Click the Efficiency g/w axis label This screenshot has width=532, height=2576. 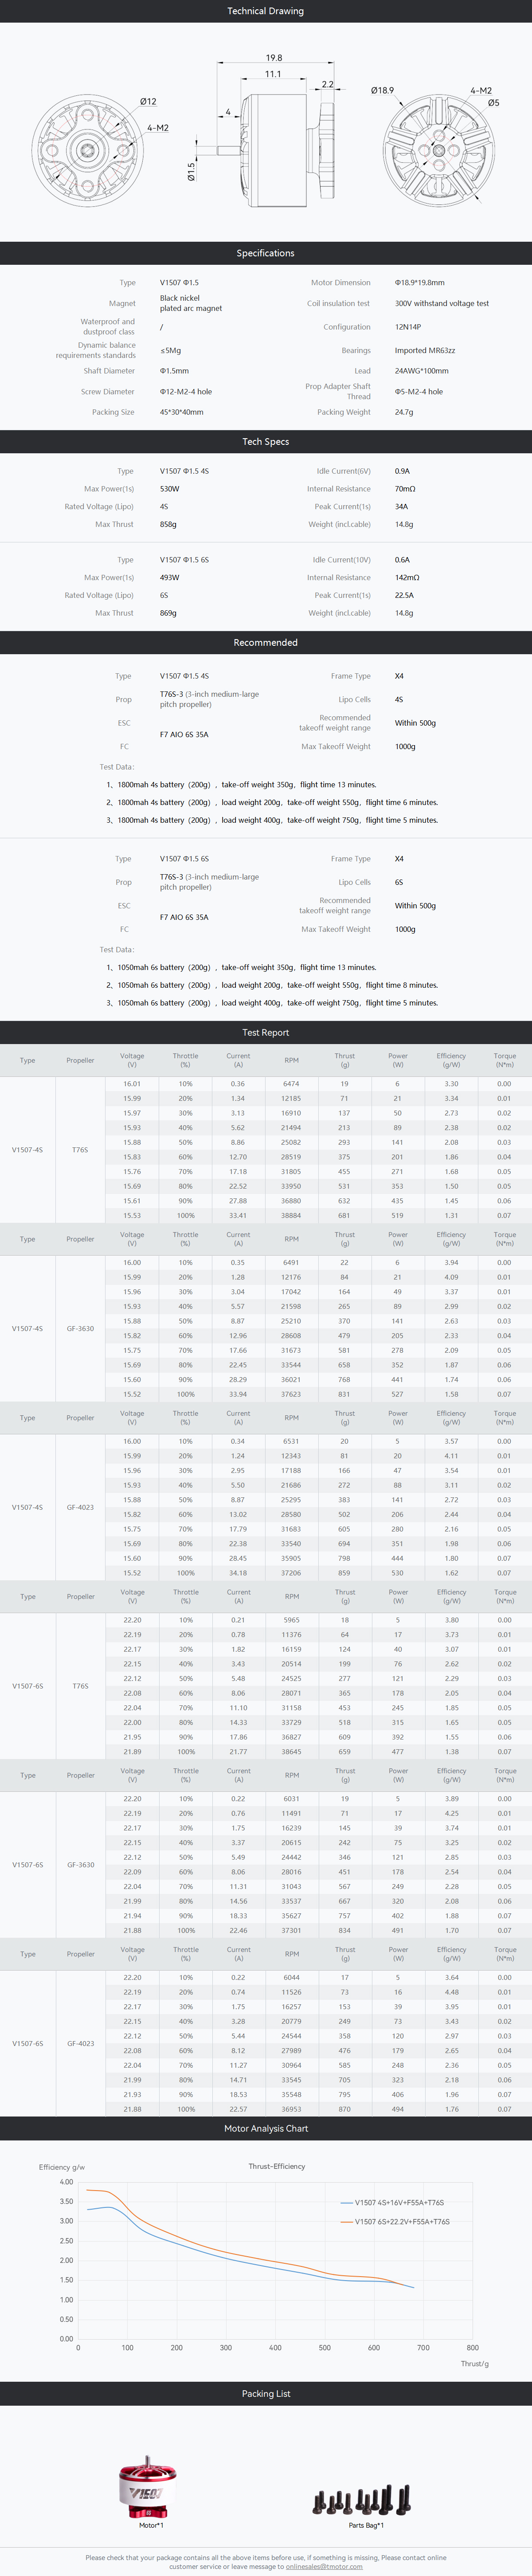click(62, 2167)
